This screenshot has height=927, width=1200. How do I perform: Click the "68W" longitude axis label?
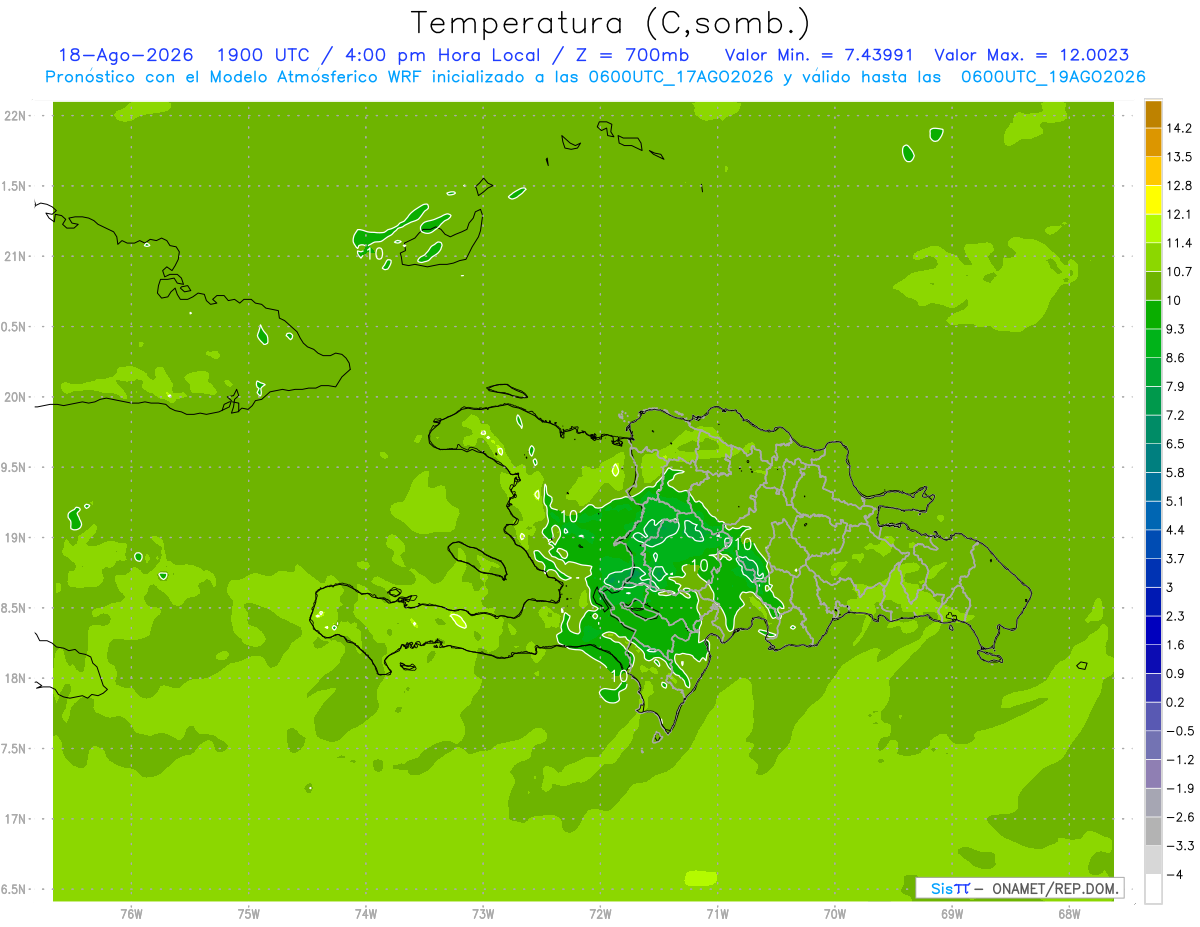[1069, 914]
